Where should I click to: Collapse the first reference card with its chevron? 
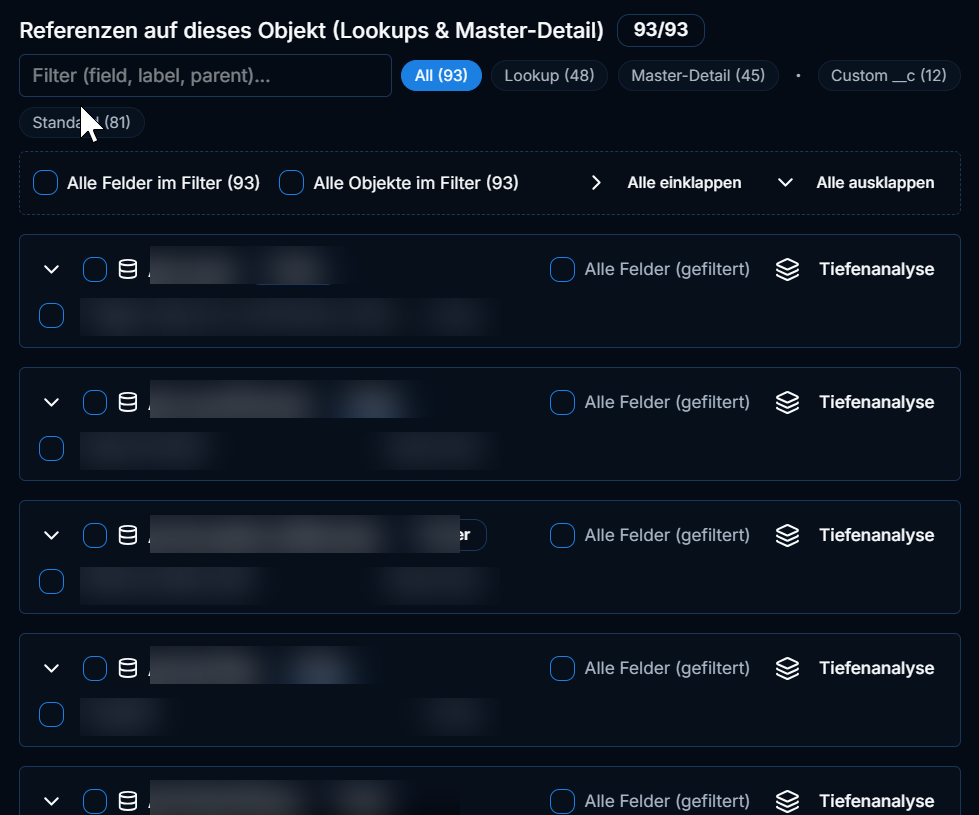[52, 270]
